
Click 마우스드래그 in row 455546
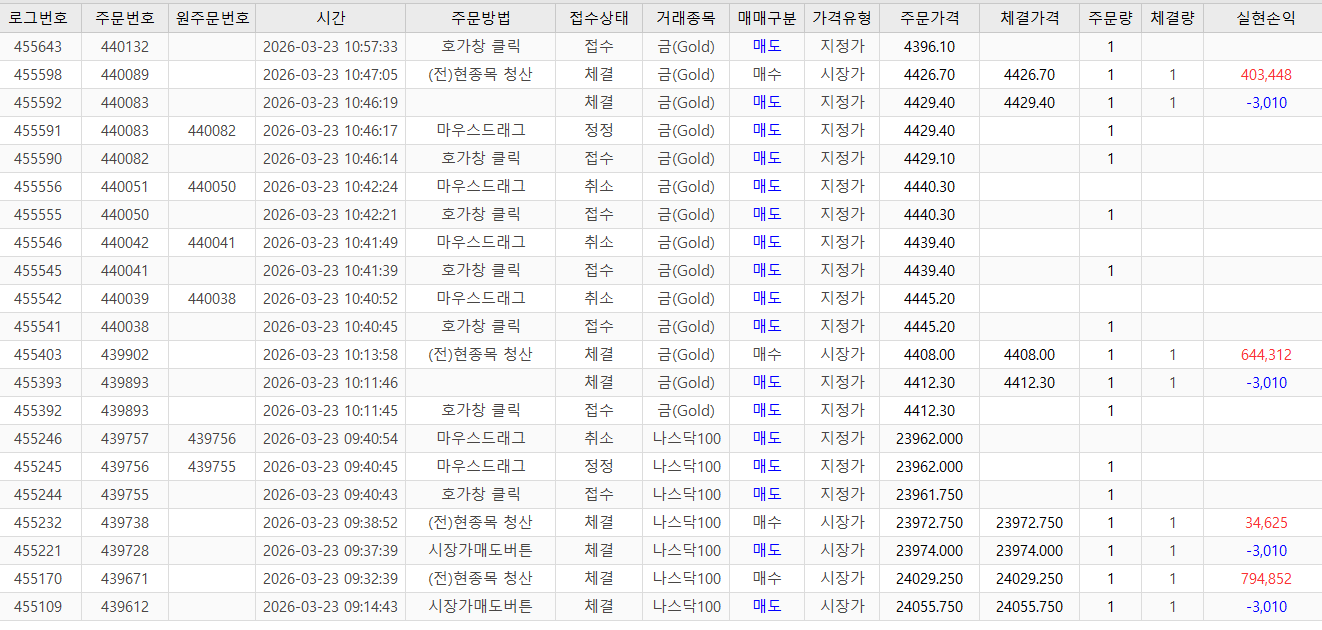click(x=480, y=242)
